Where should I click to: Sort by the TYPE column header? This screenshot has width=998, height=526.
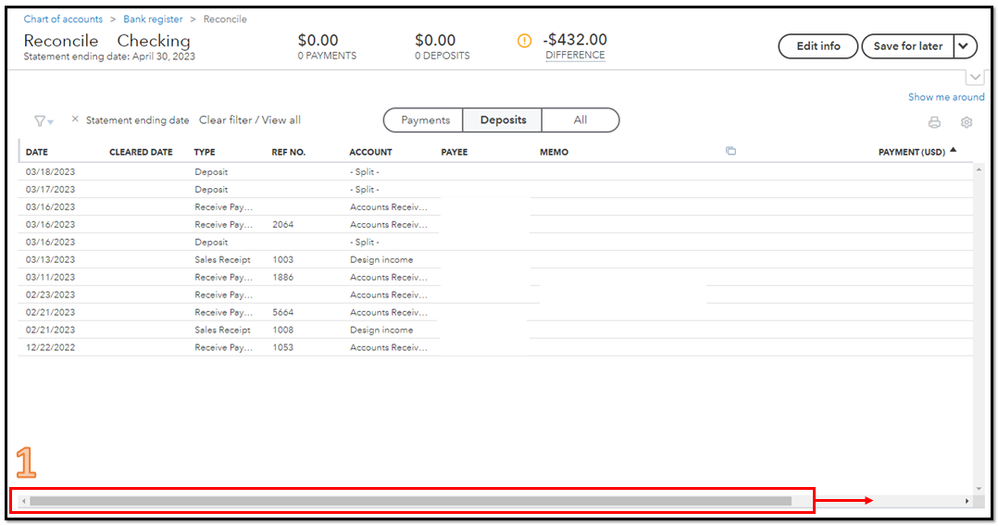tap(204, 152)
